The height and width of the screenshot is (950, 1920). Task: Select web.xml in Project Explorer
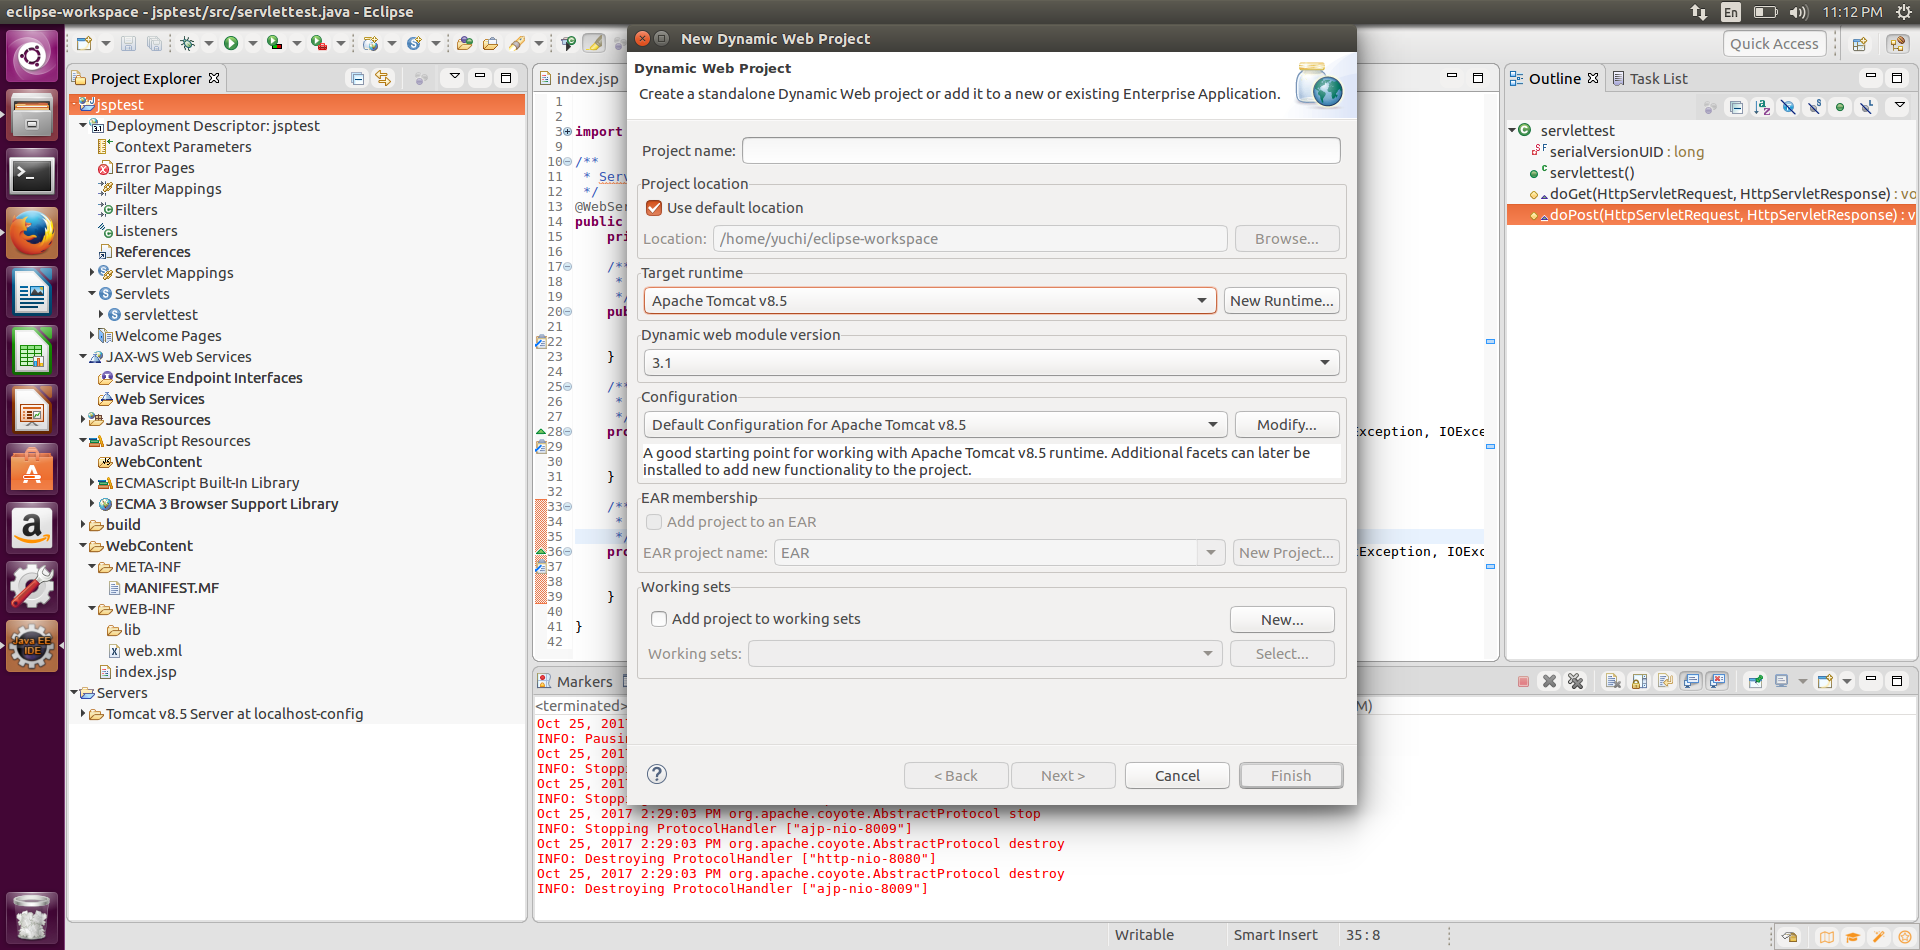pos(152,650)
